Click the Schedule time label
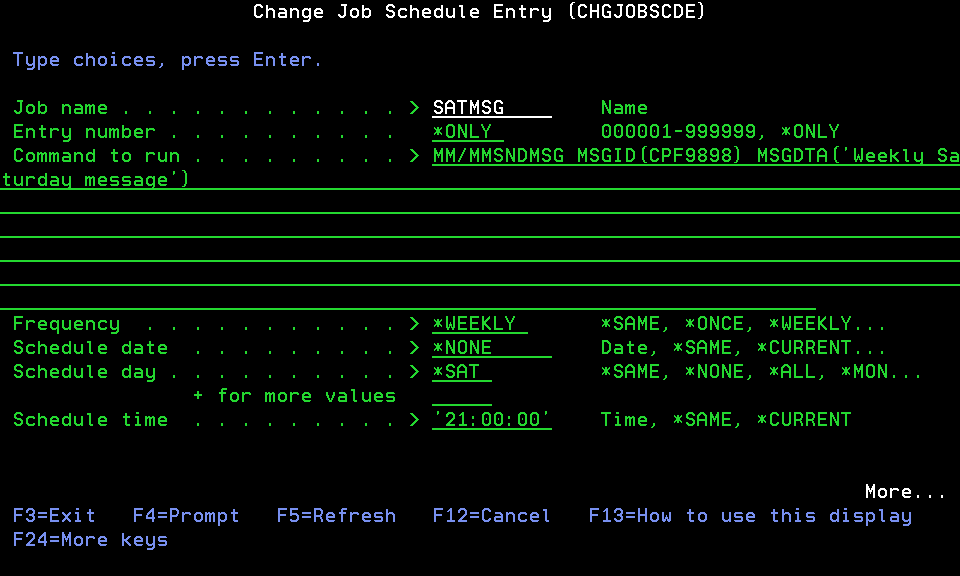This screenshot has height=576, width=960. 90,420
